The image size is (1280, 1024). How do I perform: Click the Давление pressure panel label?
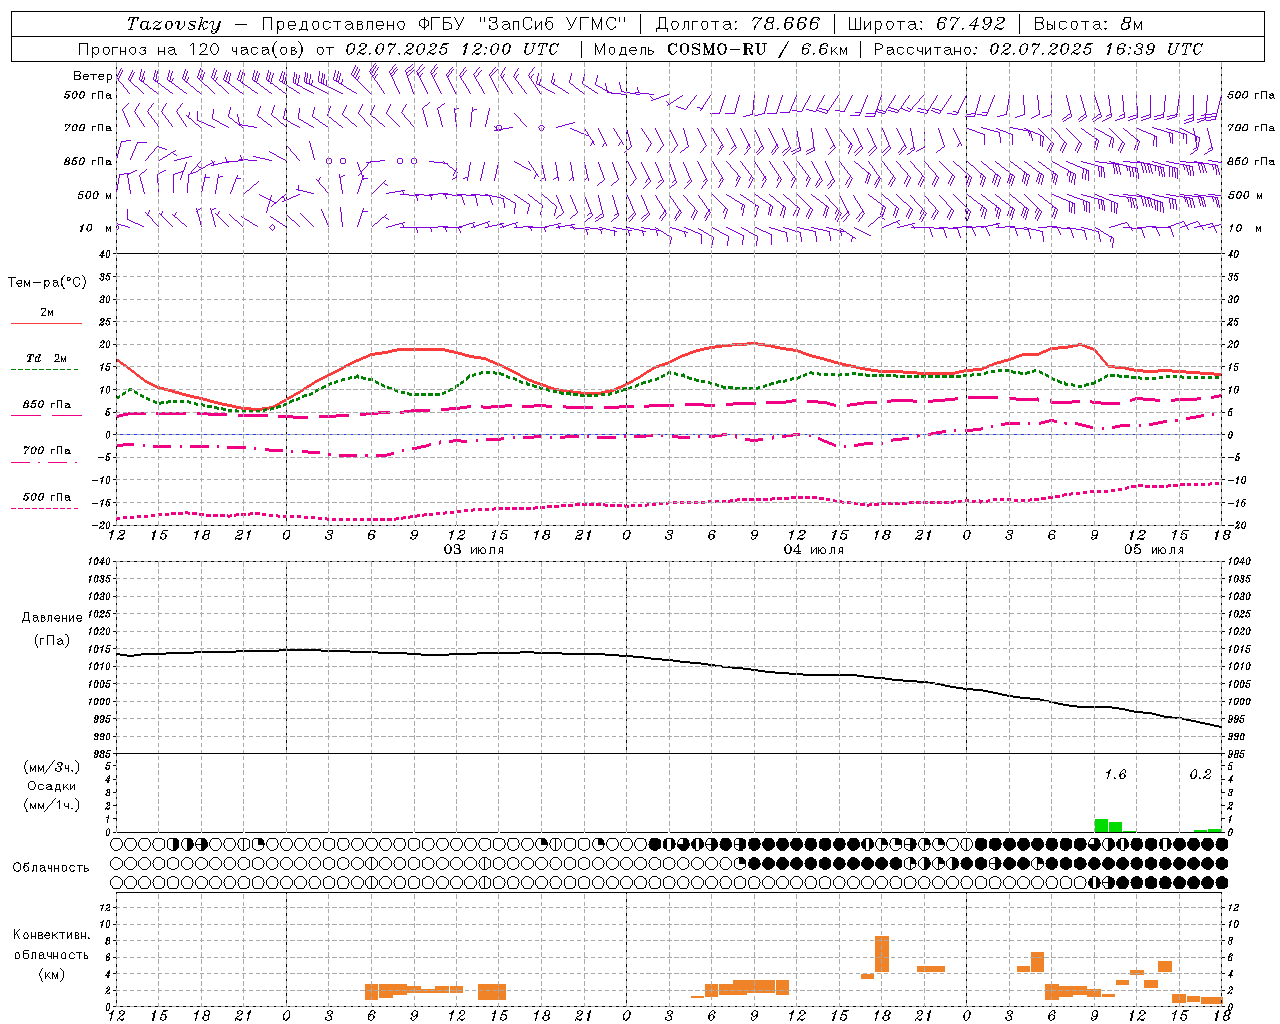pos(52,618)
